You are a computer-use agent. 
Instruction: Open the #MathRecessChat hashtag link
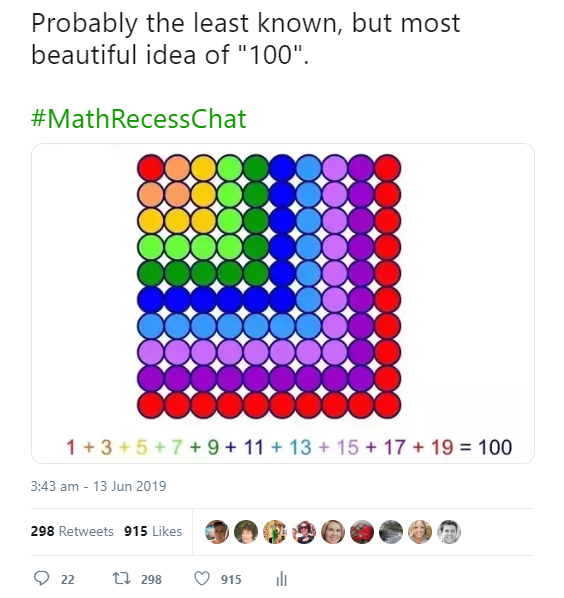pos(138,119)
